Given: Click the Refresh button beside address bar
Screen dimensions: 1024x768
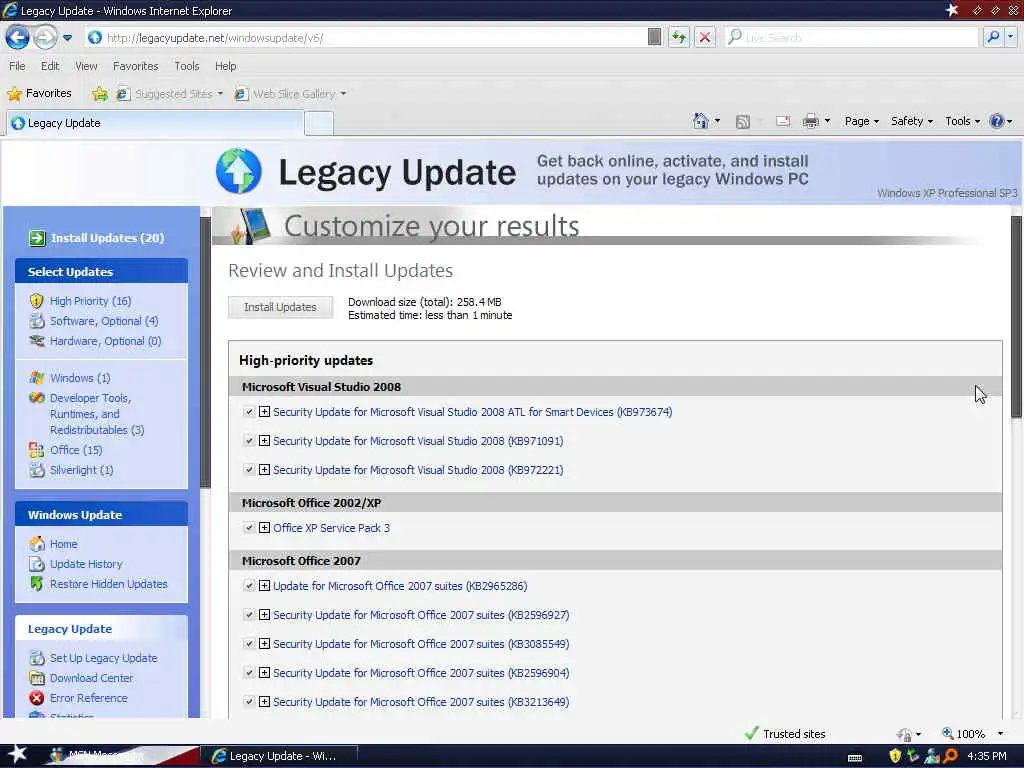Looking at the screenshot, I should (679, 37).
